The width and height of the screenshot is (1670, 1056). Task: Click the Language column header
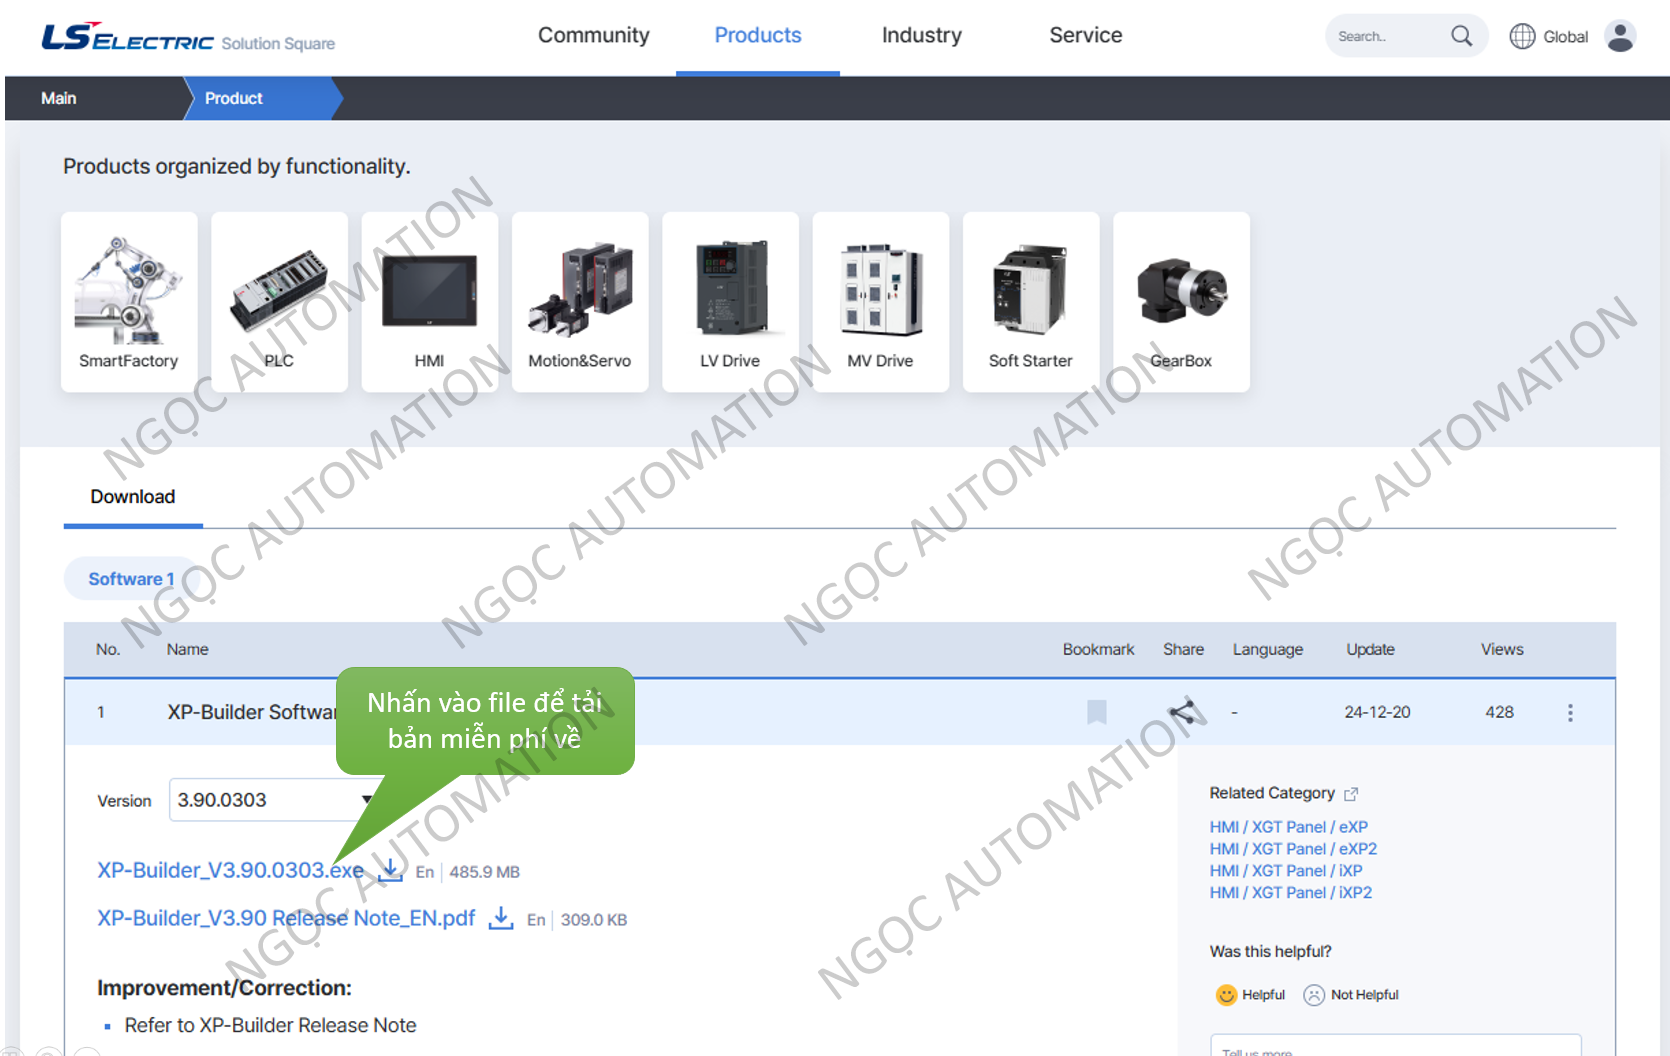(1268, 649)
